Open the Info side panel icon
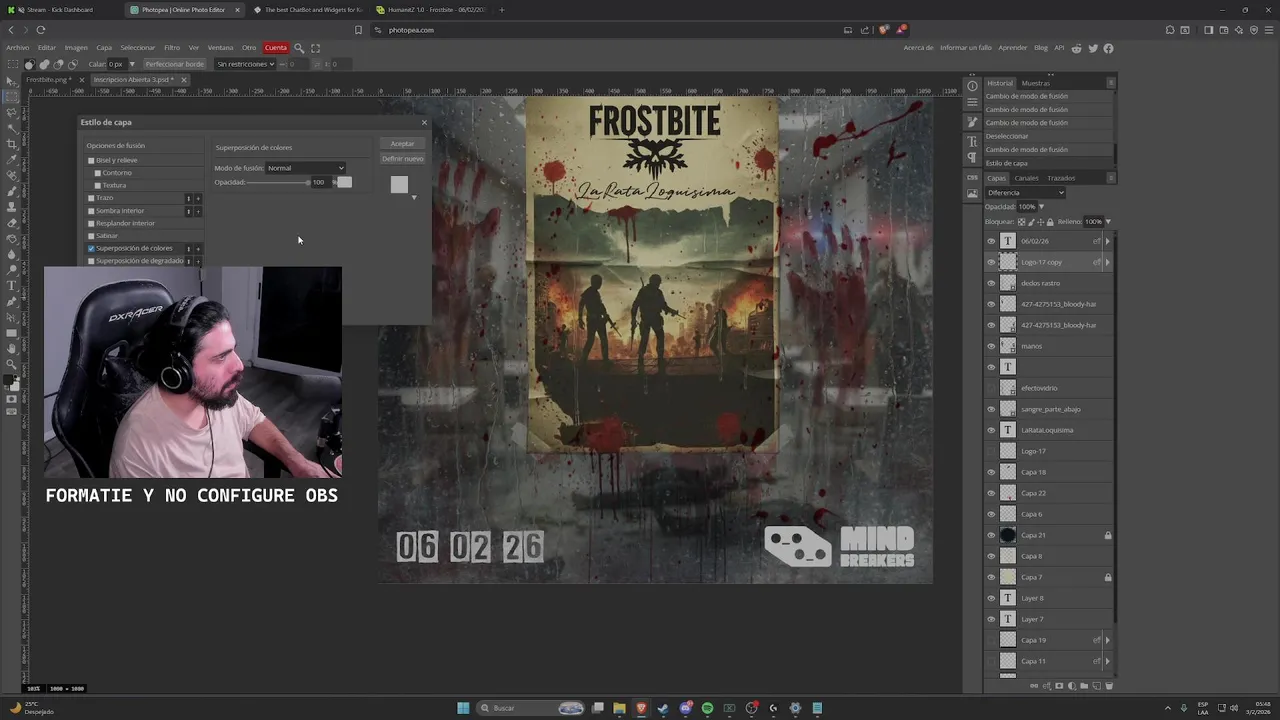The height and width of the screenshot is (720, 1280). tap(972, 86)
